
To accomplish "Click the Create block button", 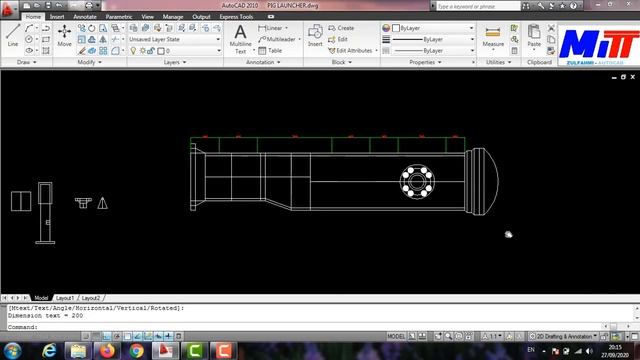I will coord(341,28).
